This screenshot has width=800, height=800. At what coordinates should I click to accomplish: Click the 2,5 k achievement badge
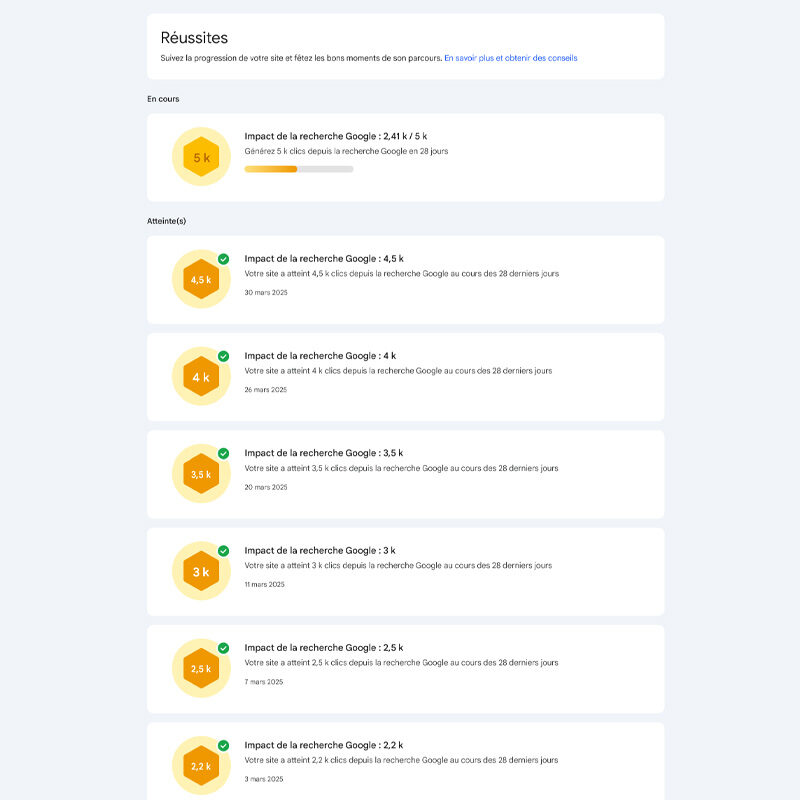click(x=201, y=669)
